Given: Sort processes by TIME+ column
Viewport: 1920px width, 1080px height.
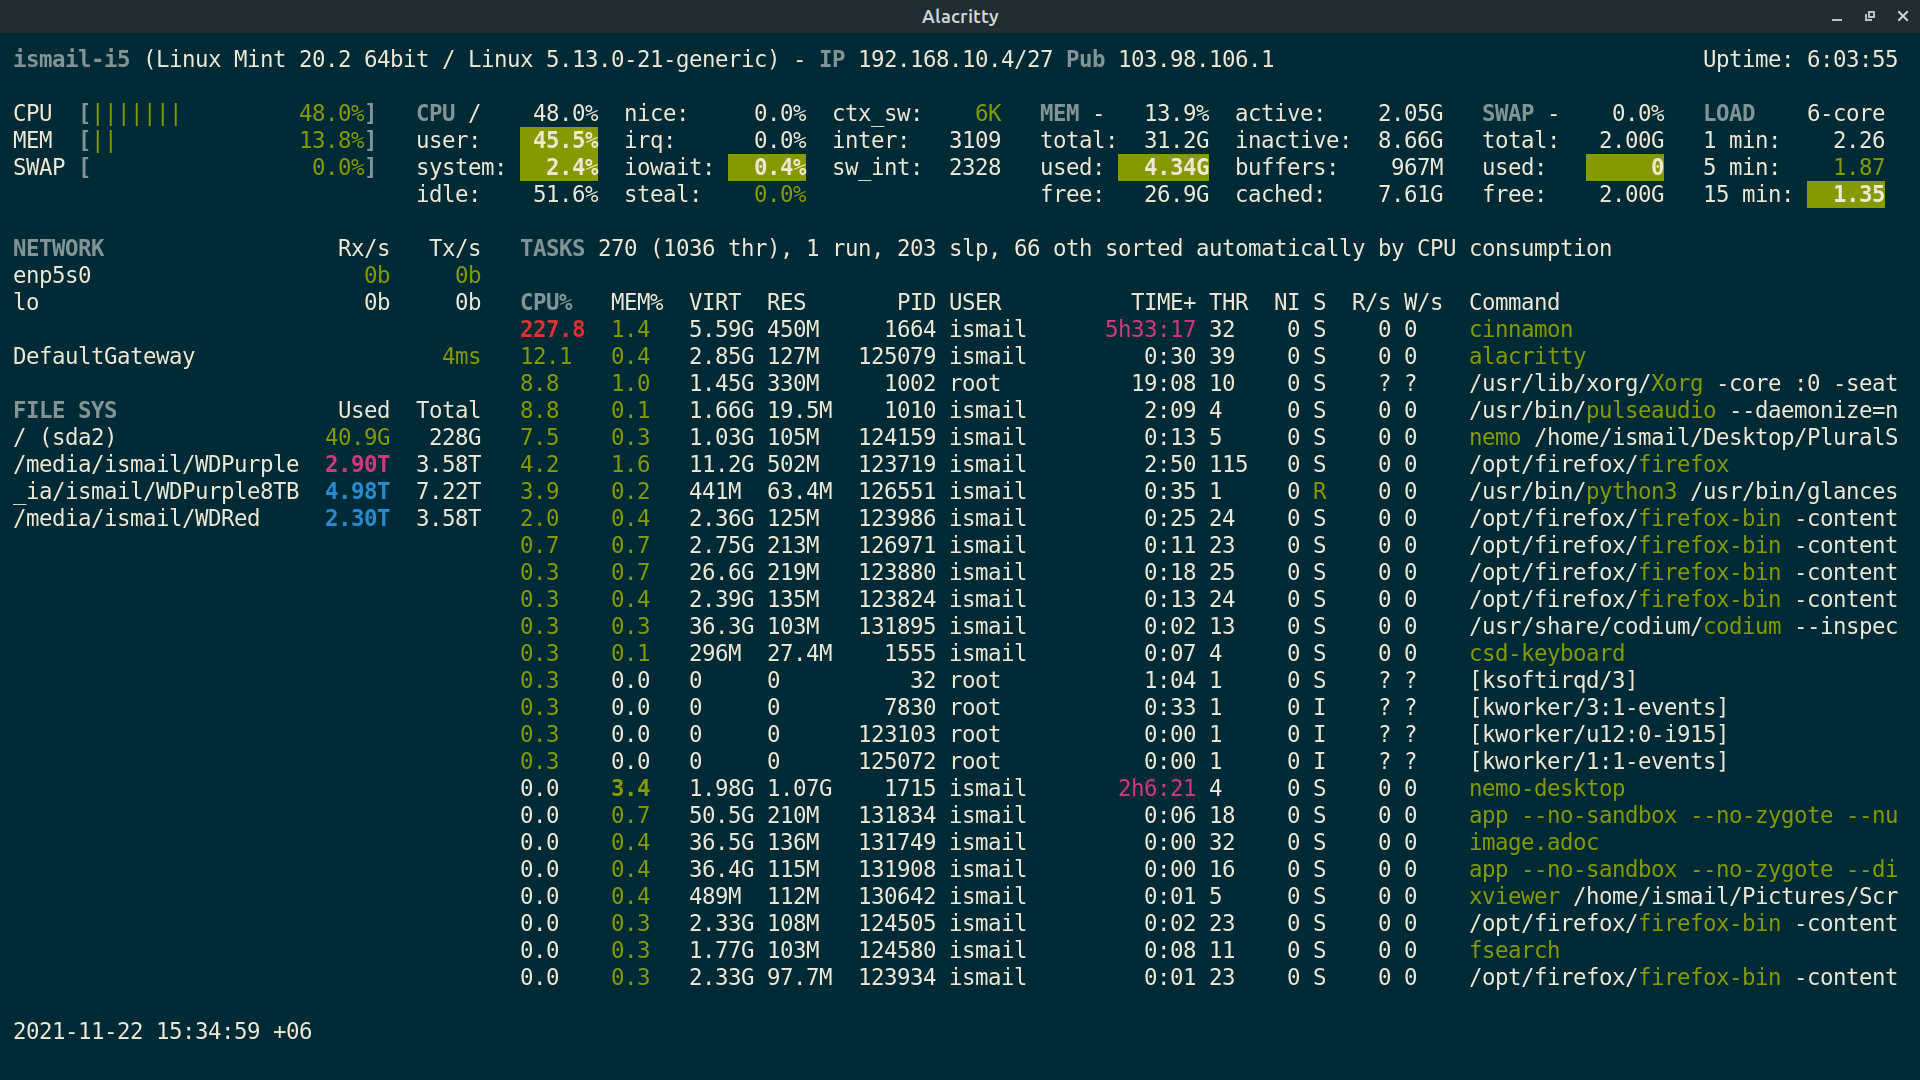Looking at the screenshot, I should pos(1163,301).
